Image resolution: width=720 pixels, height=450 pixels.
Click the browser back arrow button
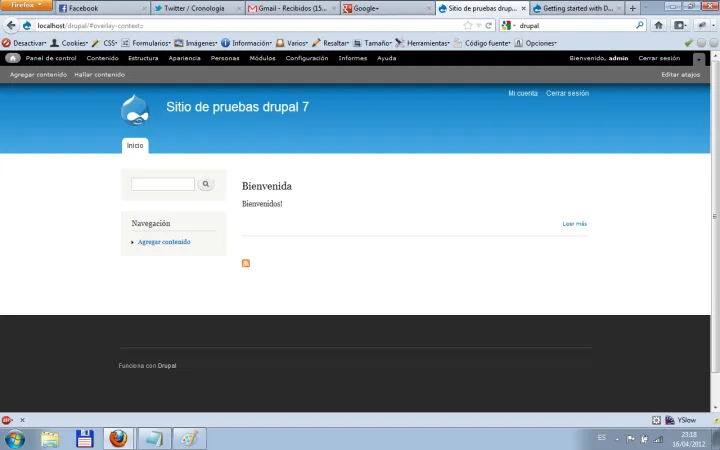point(12,25)
